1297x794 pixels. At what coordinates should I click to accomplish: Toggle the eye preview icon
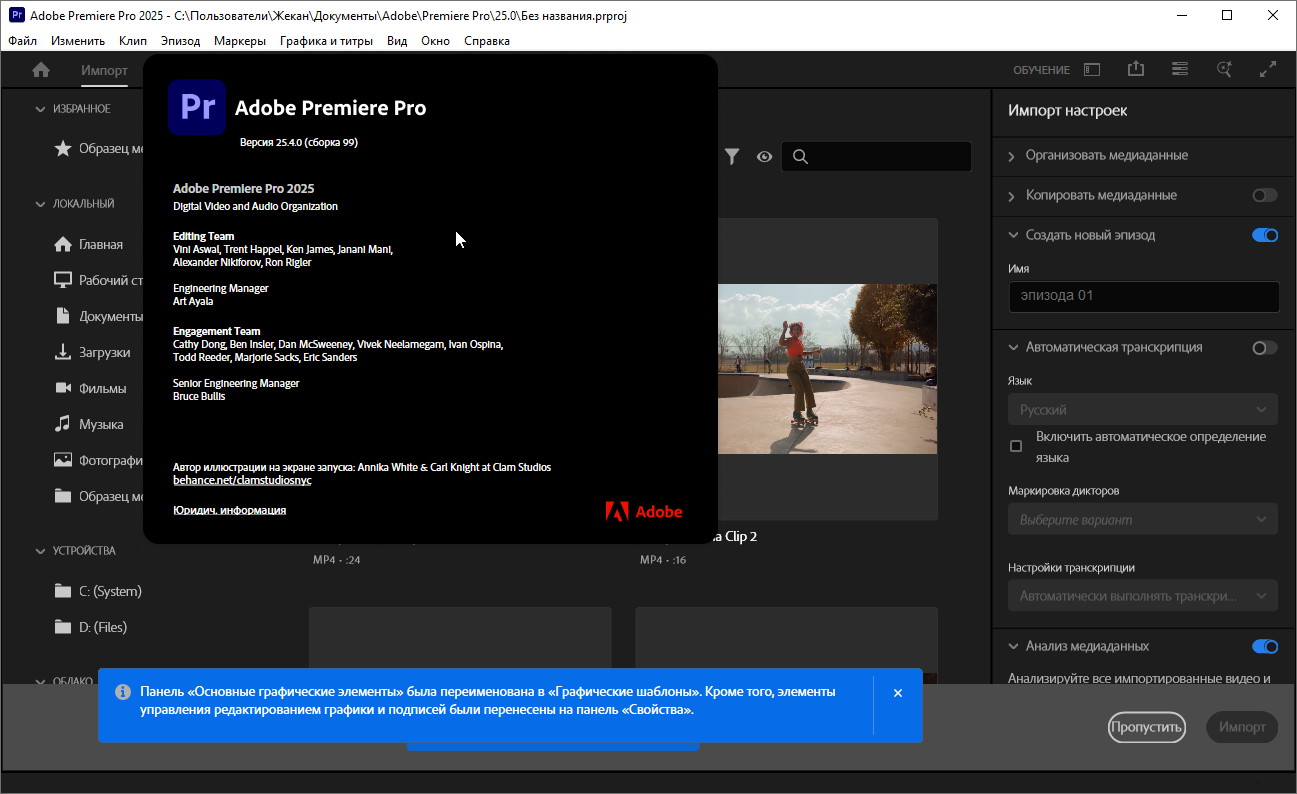pos(764,156)
